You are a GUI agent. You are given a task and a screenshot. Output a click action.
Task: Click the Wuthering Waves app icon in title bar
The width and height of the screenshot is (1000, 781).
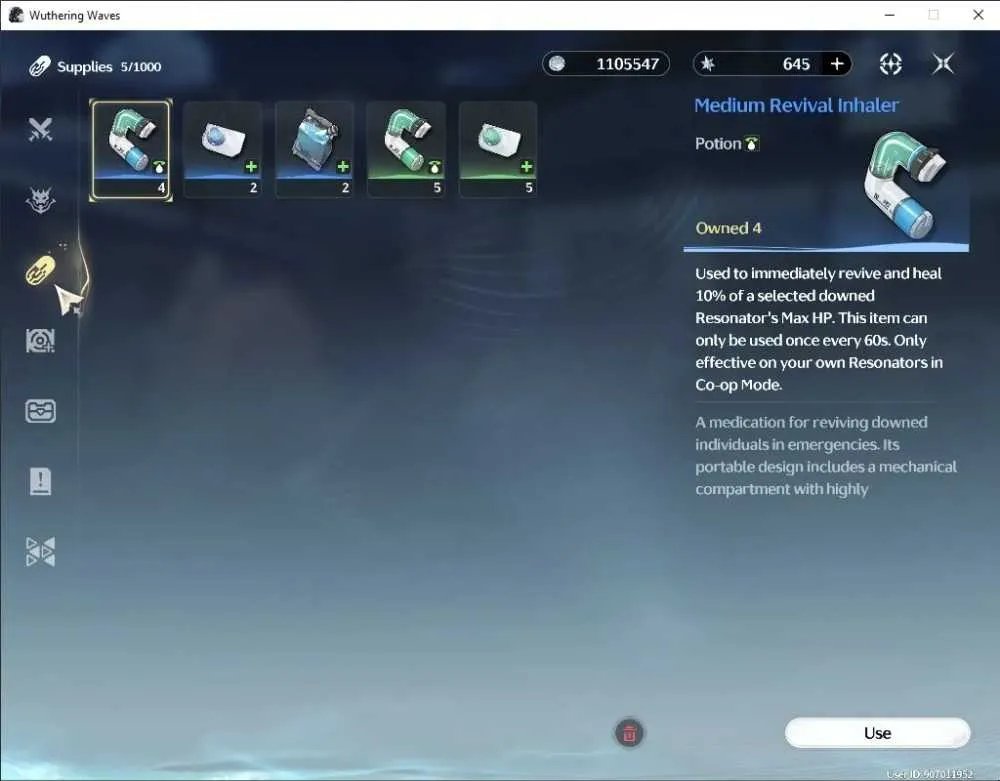[x=16, y=15]
